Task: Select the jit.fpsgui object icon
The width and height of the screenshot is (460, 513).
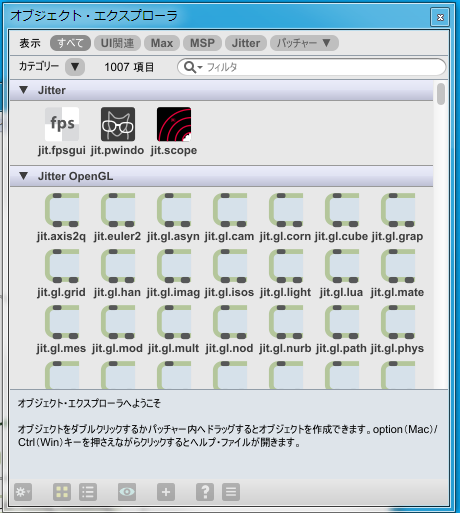Action: coord(62,124)
